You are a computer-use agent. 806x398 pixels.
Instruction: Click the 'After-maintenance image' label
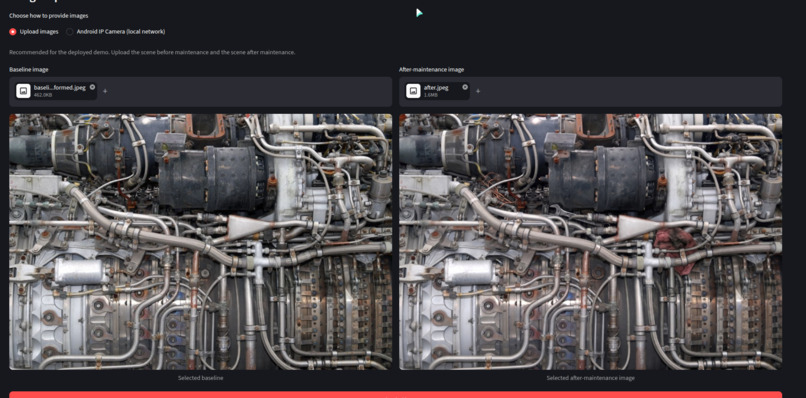coord(431,69)
